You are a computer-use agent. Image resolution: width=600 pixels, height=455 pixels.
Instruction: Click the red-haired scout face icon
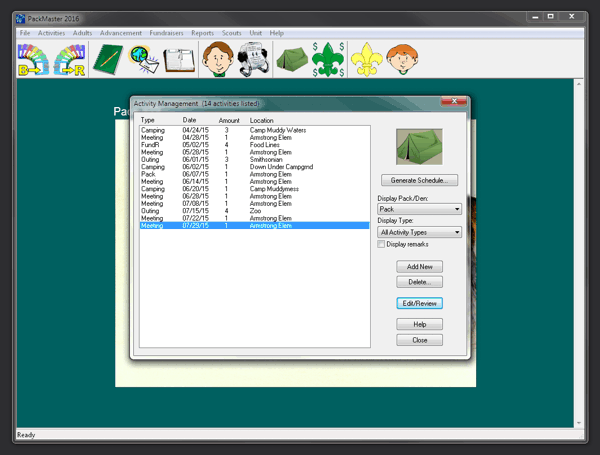[402, 59]
